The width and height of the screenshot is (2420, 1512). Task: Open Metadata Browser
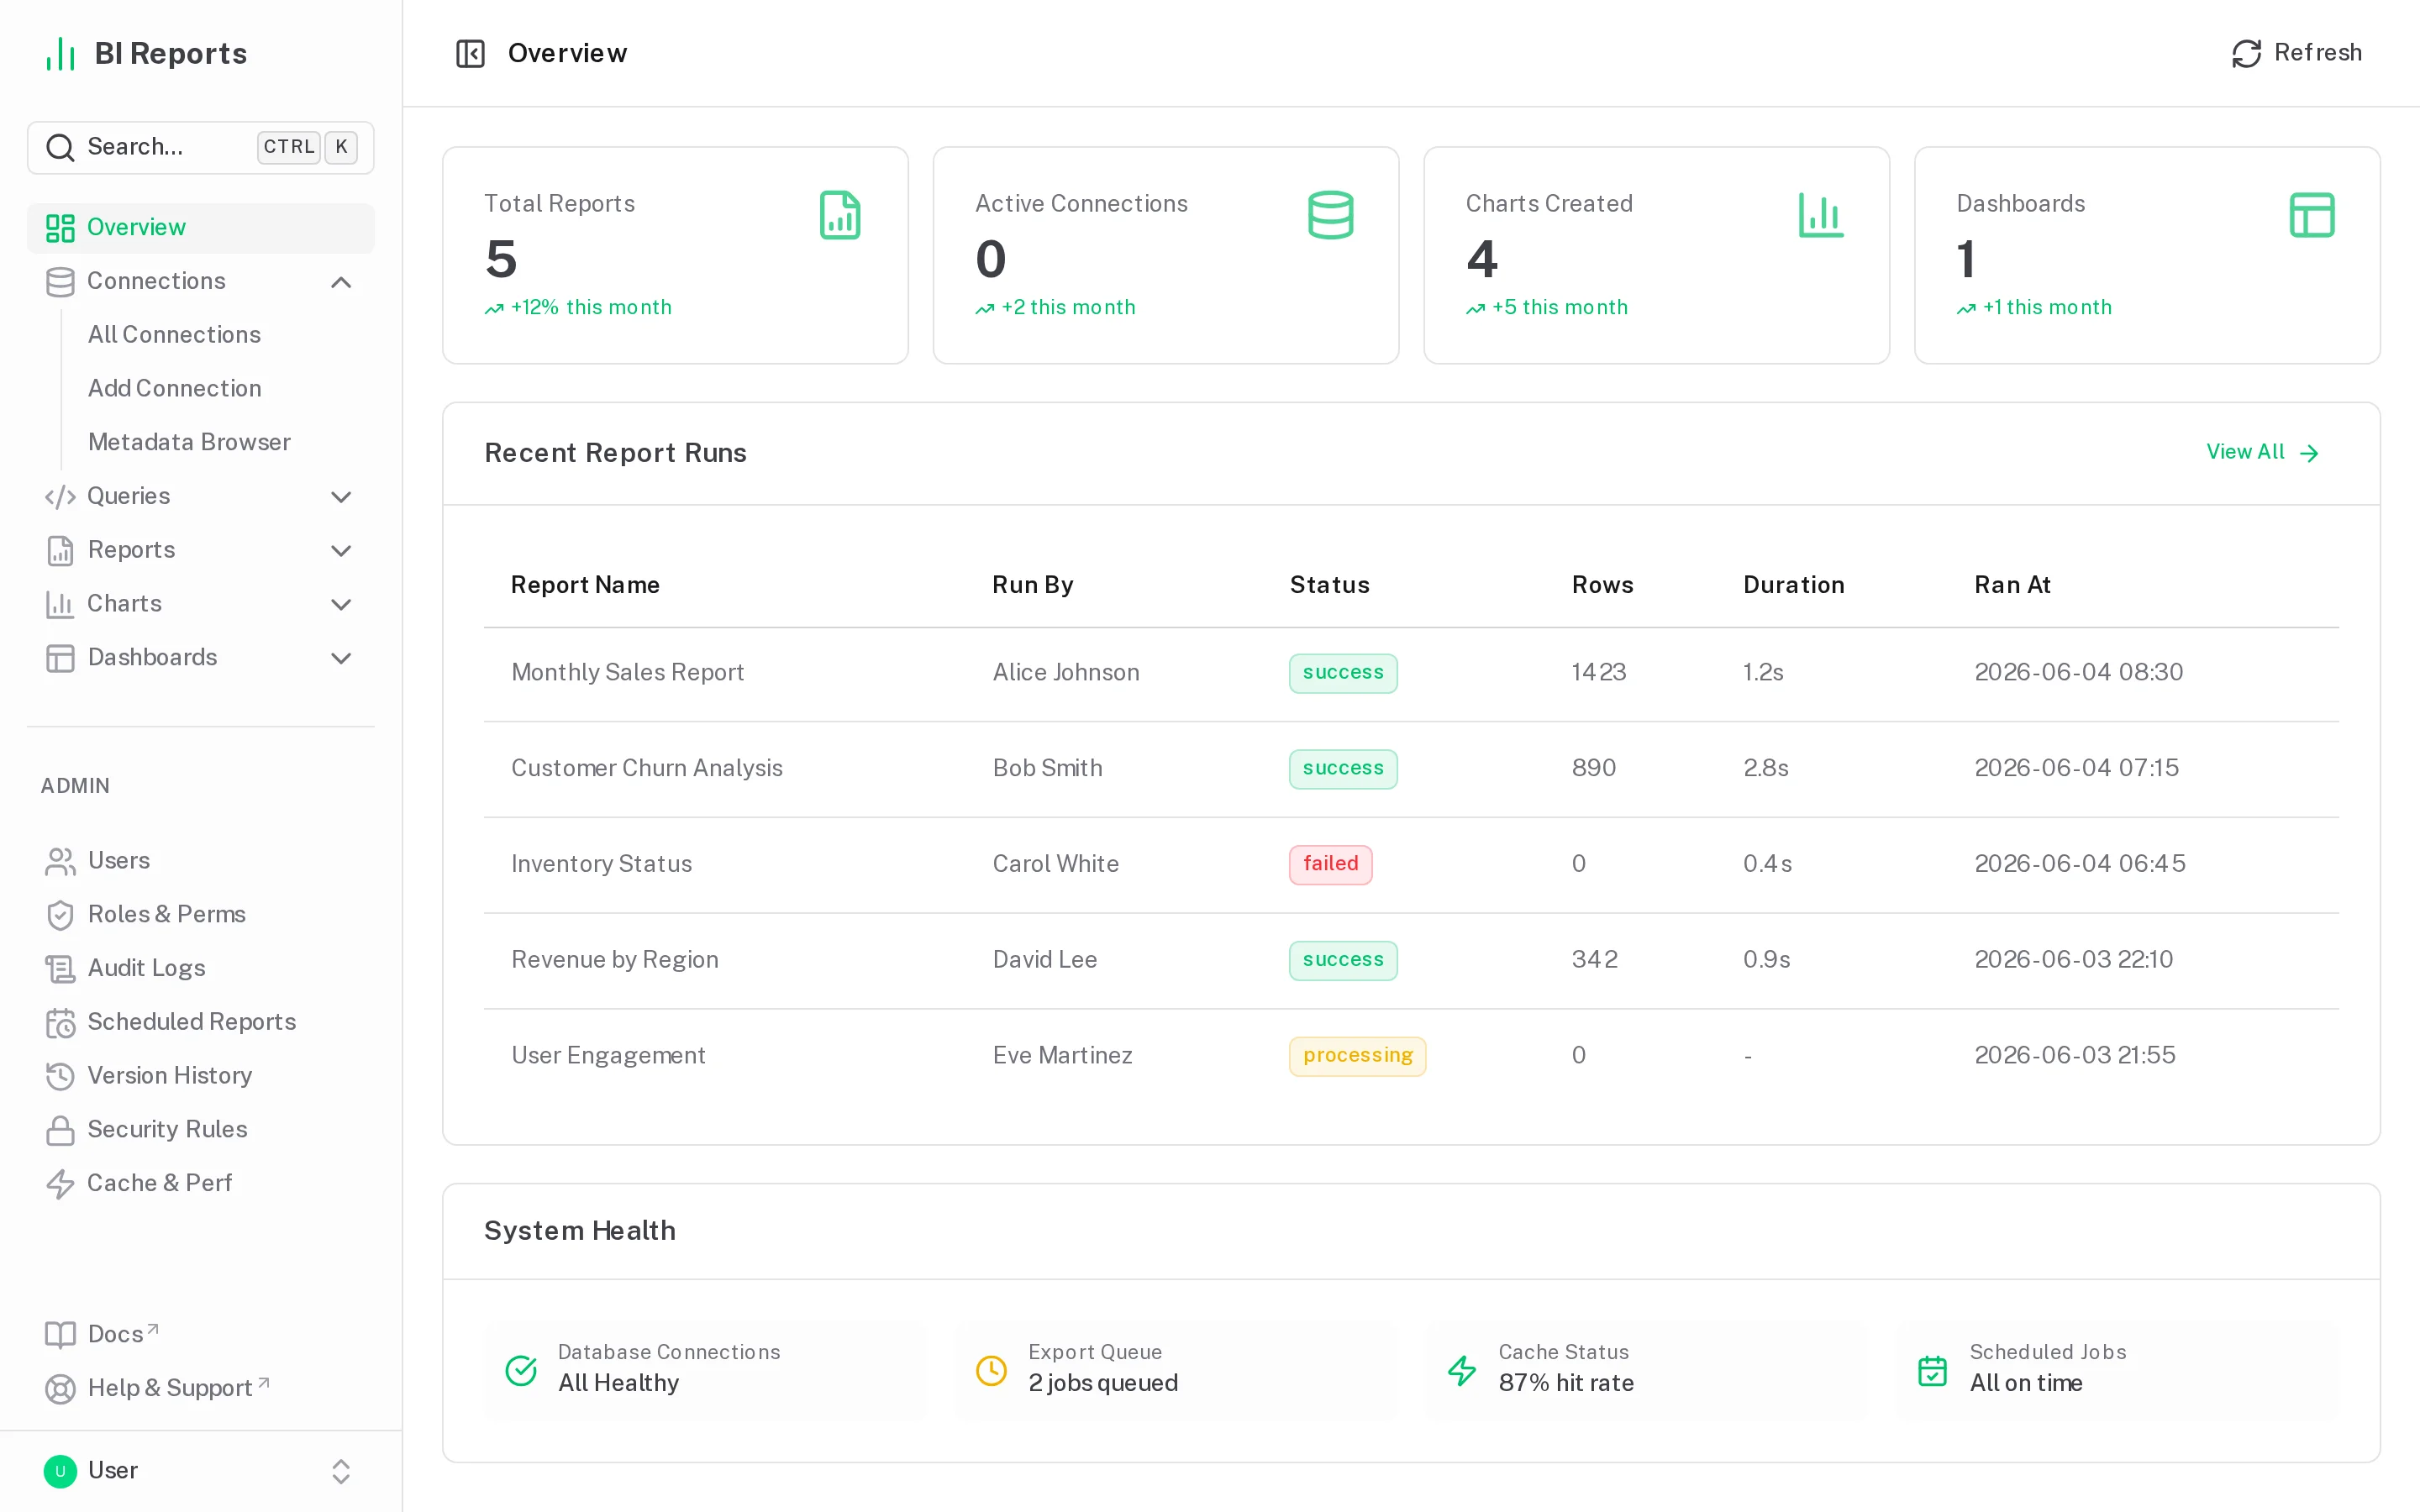click(189, 442)
